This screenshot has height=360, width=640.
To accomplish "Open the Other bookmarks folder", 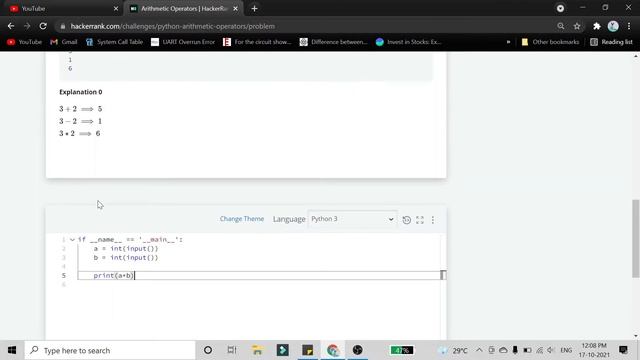I will point(550,42).
